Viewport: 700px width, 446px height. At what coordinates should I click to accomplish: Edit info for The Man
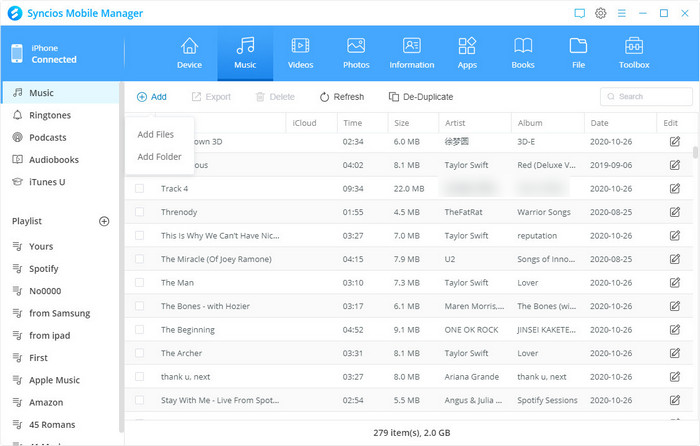675,283
